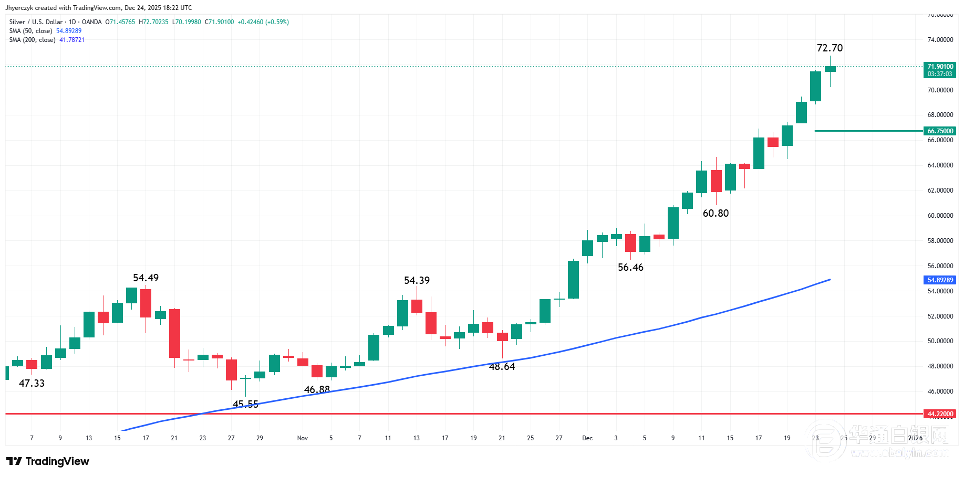Image resolution: width=964 pixels, height=478 pixels.
Task: Click the 54.39 peak price annotation
Action: pos(416,281)
